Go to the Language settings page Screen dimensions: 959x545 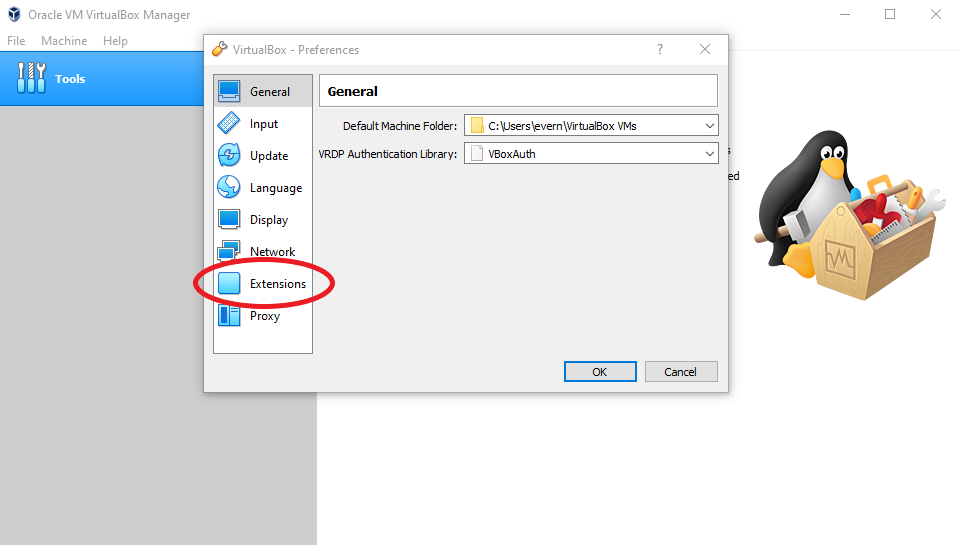click(263, 187)
